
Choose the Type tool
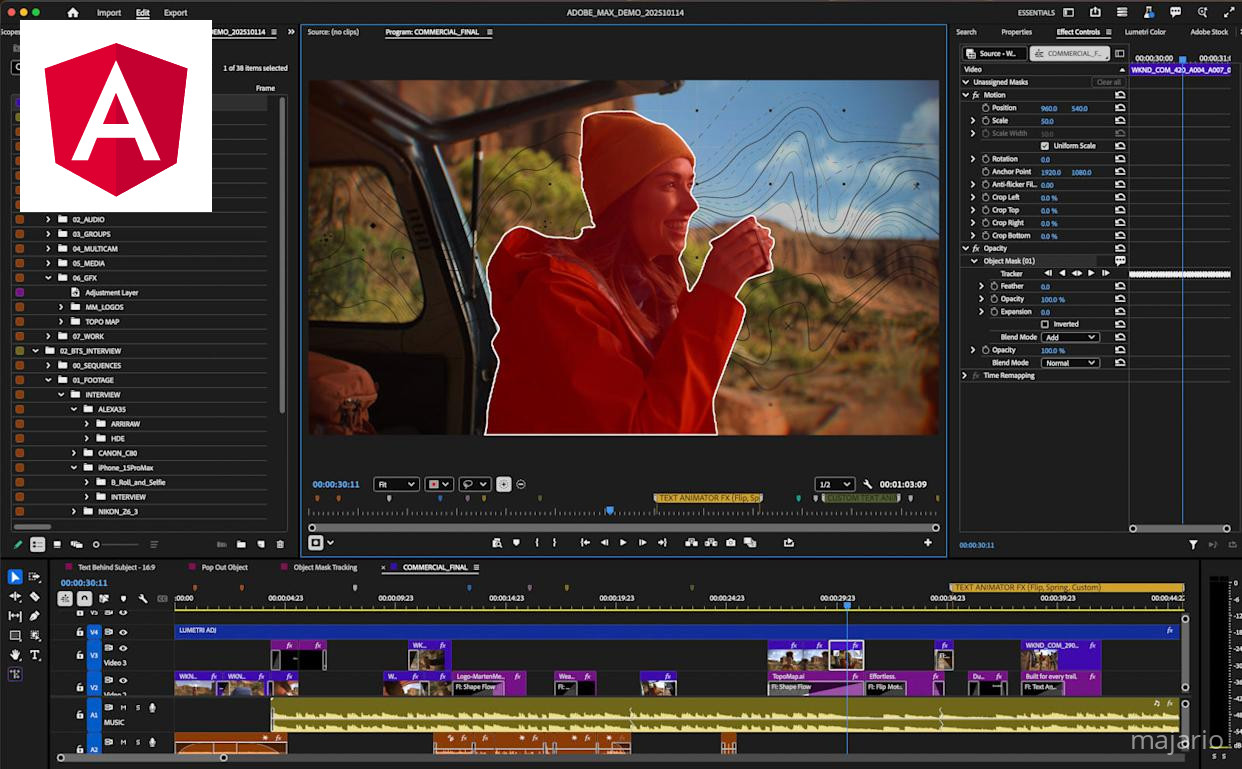click(x=35, y=655)
